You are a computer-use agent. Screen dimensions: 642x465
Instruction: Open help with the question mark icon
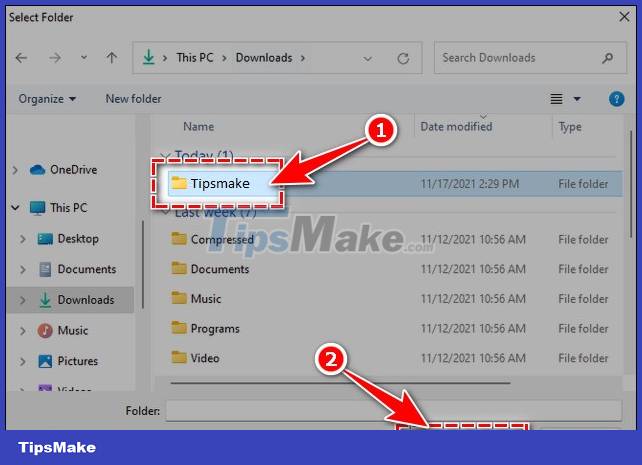tap(617, 99)
